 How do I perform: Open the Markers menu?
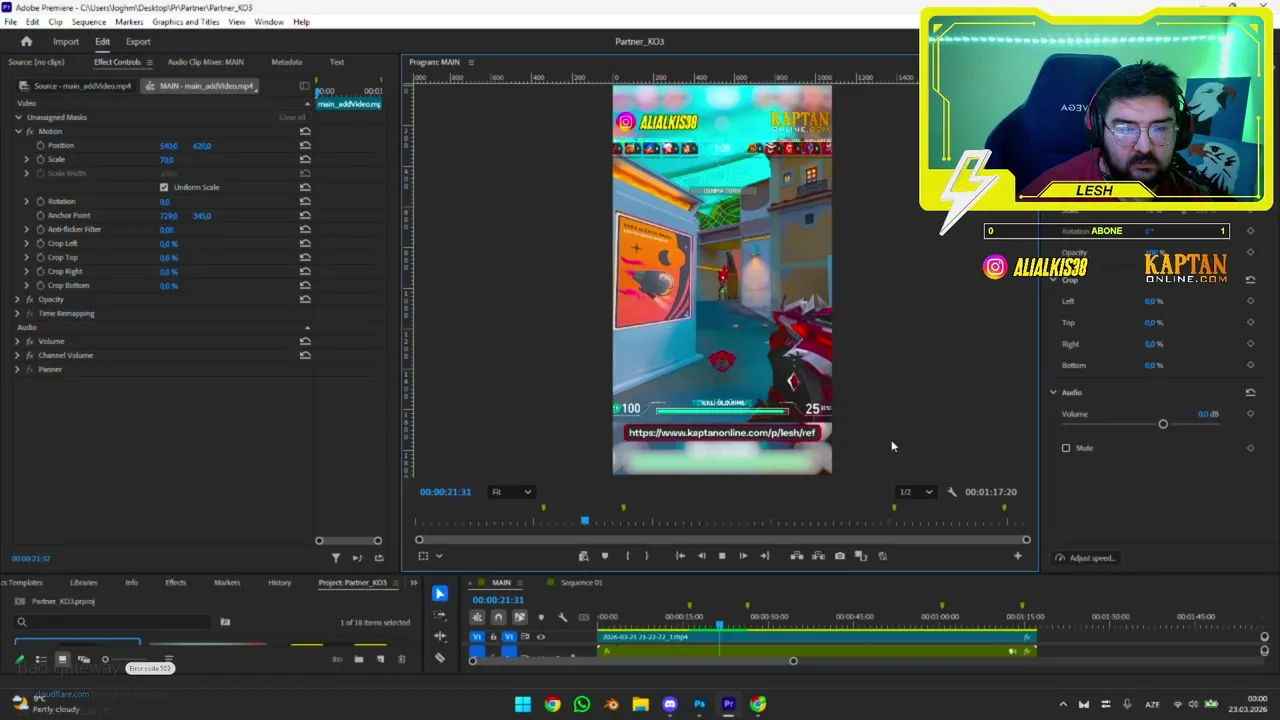pos(129,22)
